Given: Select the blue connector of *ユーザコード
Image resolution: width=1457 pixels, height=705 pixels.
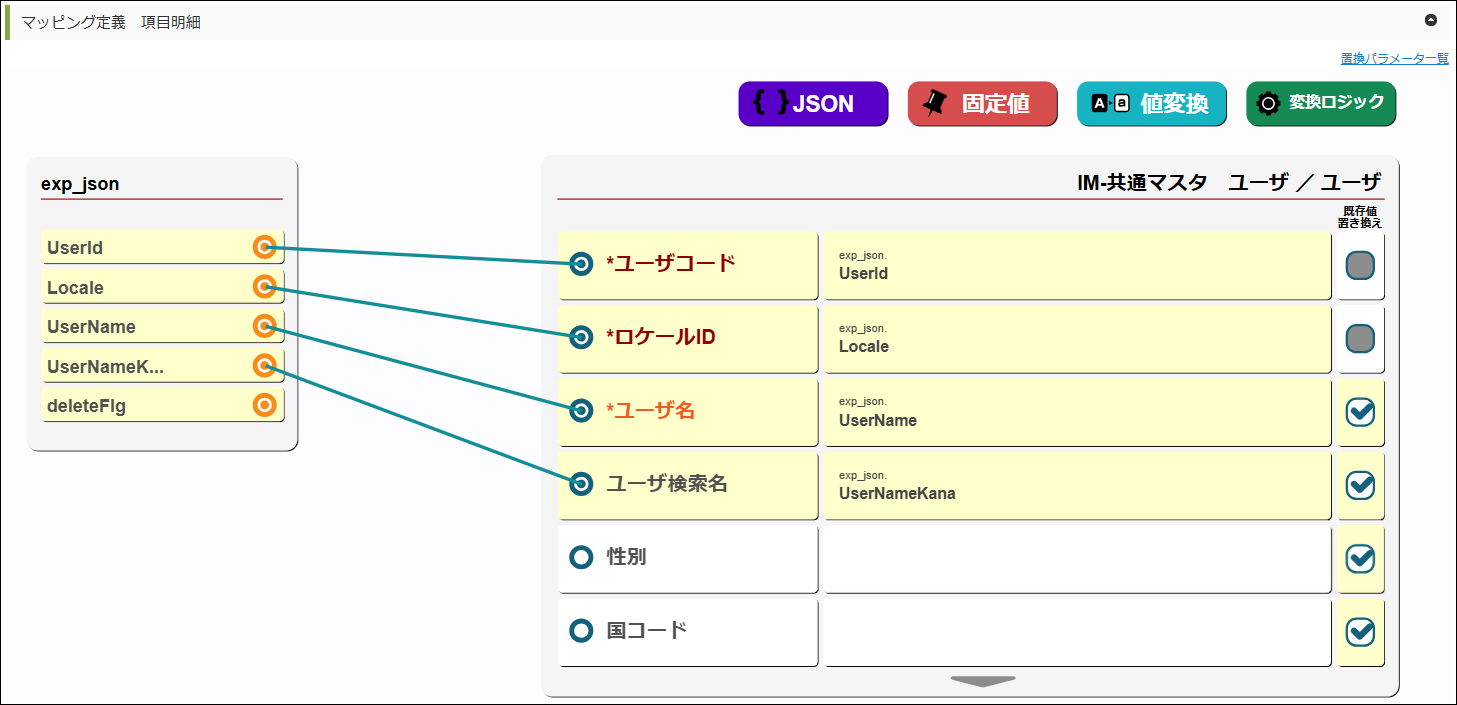Looking at the screenshot, I should click(x=581, y=264).
